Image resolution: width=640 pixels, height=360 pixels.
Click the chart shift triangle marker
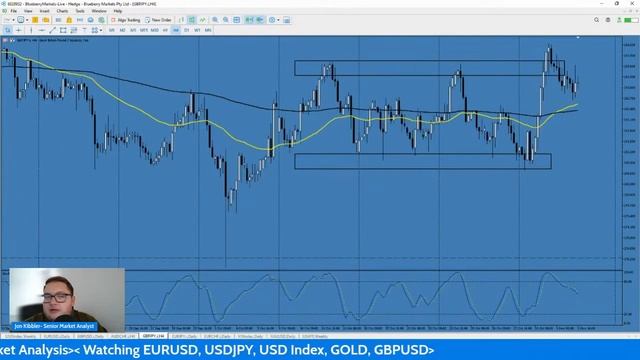click(578, 38)
